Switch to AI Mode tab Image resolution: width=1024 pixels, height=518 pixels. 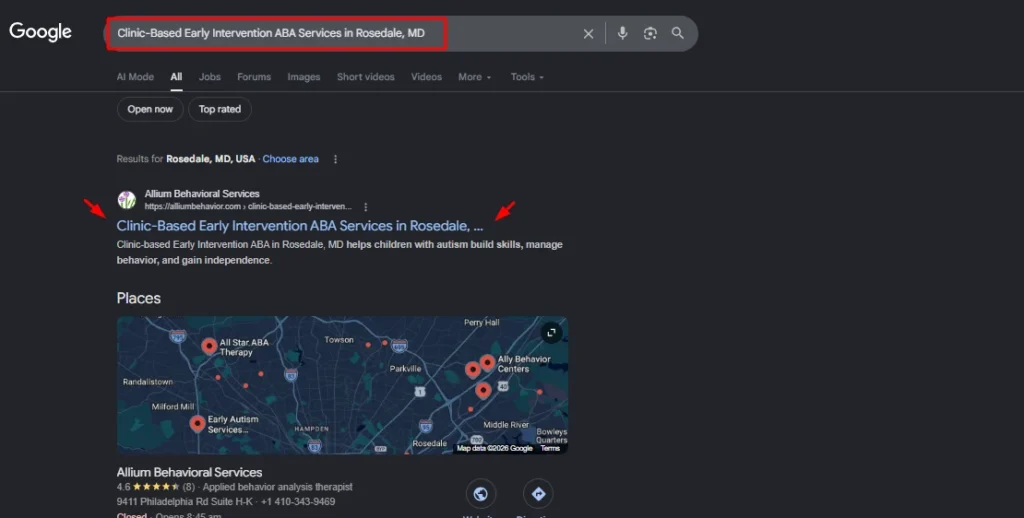tap(135, 77)
